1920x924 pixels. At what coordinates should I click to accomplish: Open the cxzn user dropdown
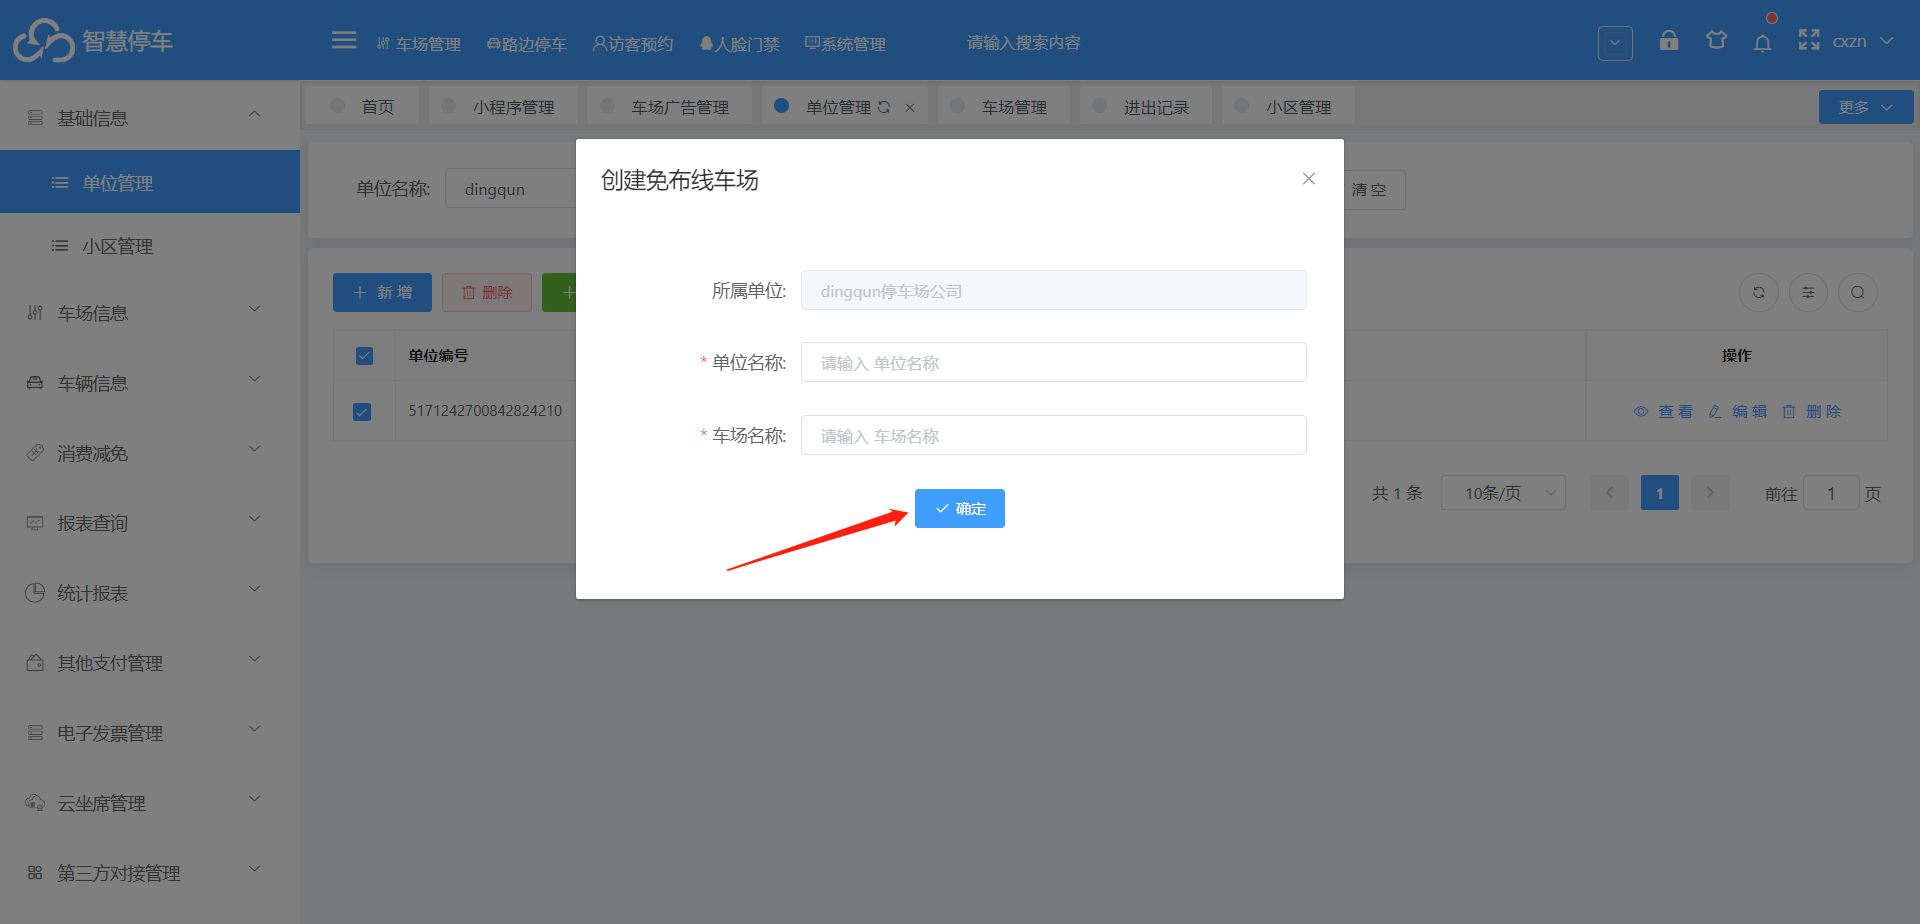click(1863, 41)
